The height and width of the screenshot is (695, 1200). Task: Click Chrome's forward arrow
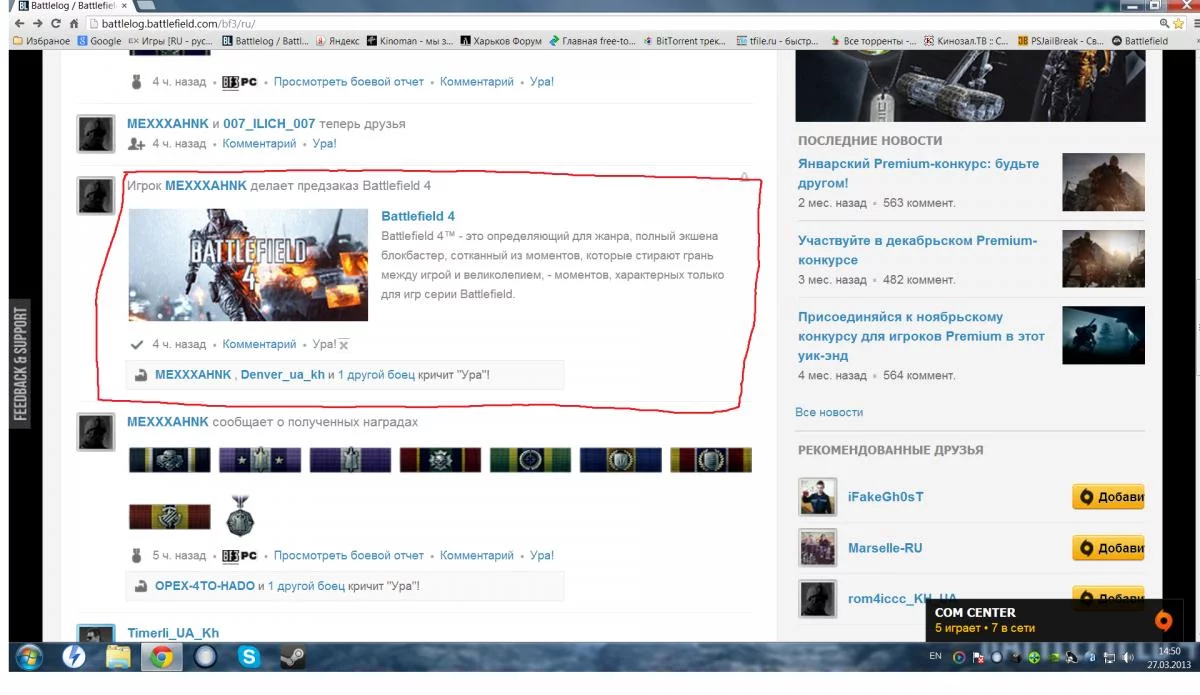tap(38, 24)
